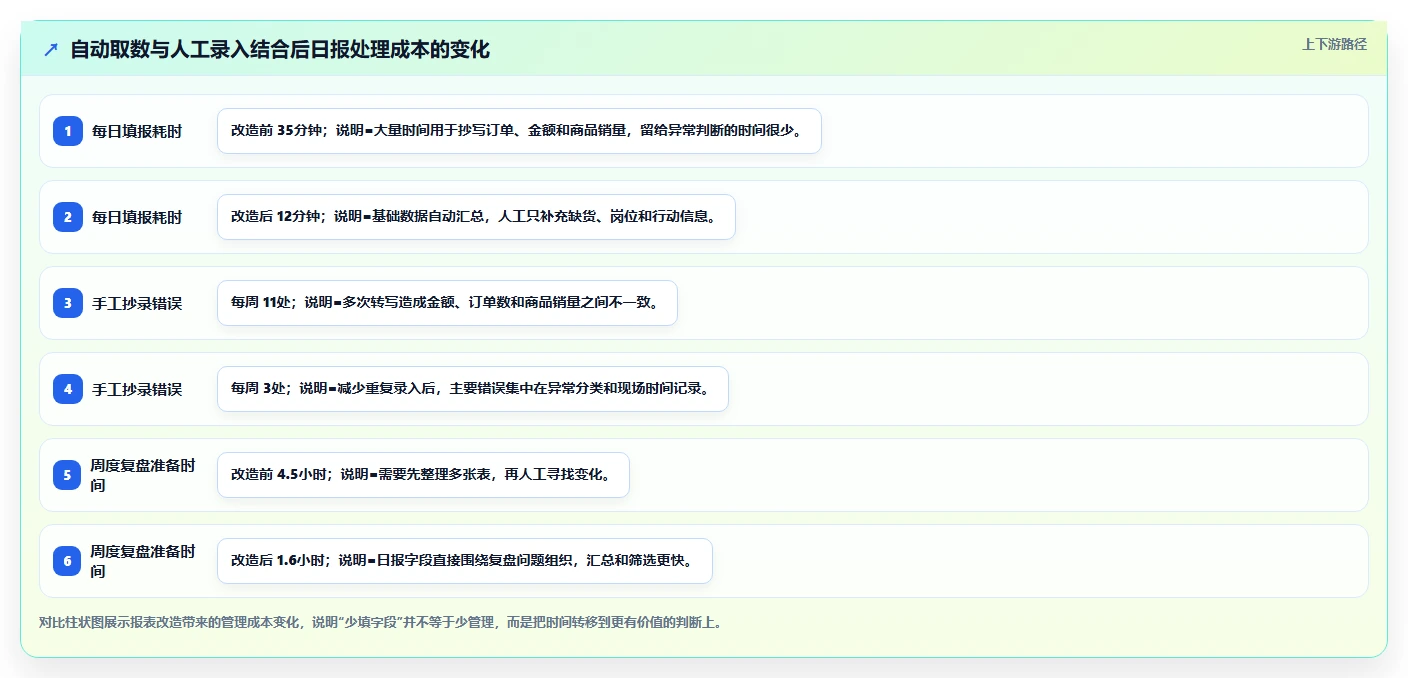The width and height of the screenshot is (1408, 678).
Task: Select 周度复盘准备时间 label in row 5
Action: [143, 475]
